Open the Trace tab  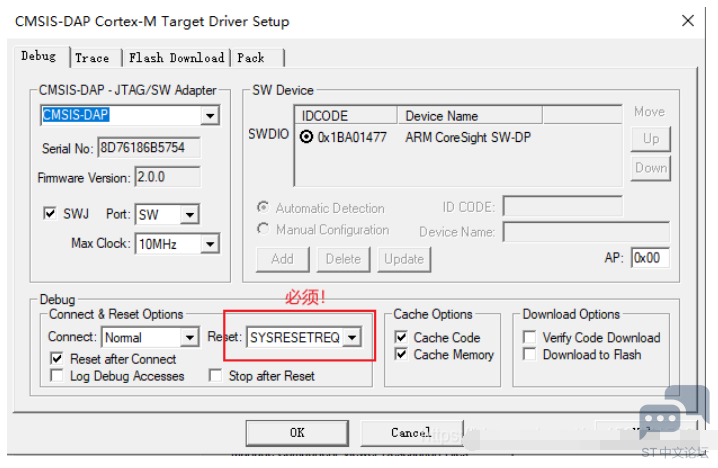92,58
